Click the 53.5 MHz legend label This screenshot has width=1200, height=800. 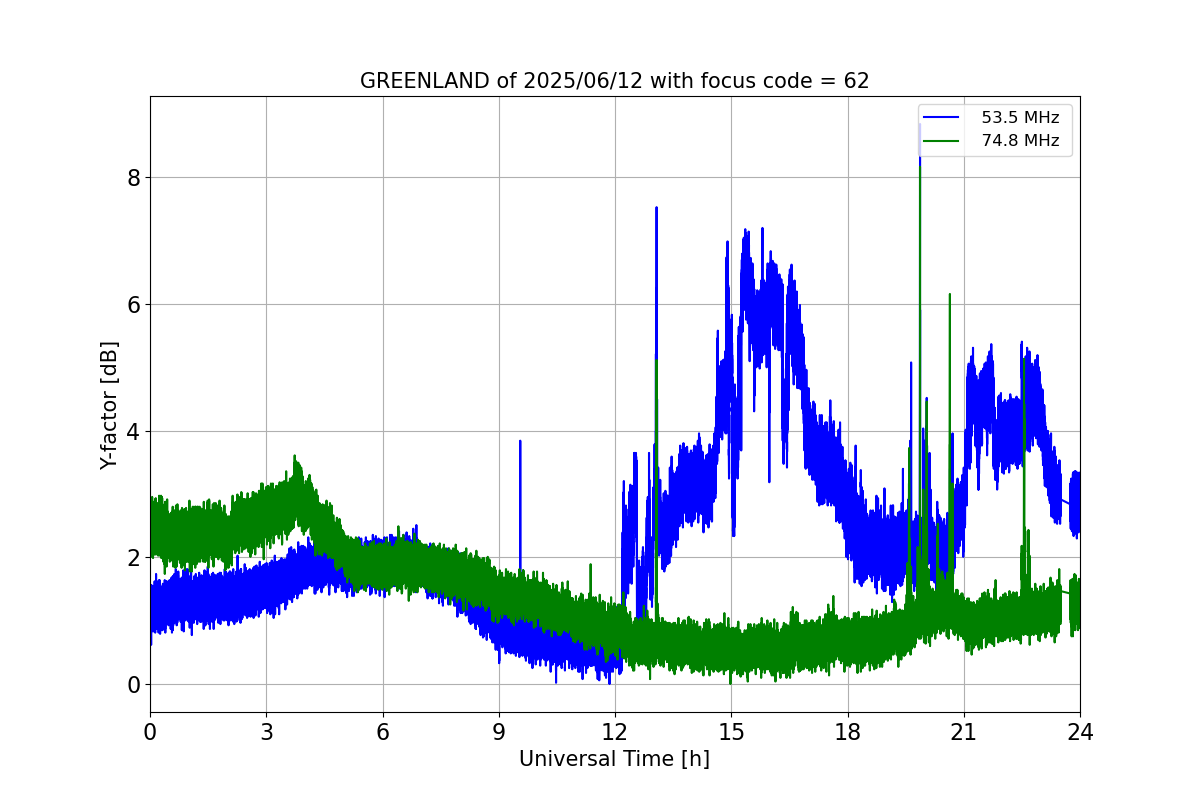1020,118
